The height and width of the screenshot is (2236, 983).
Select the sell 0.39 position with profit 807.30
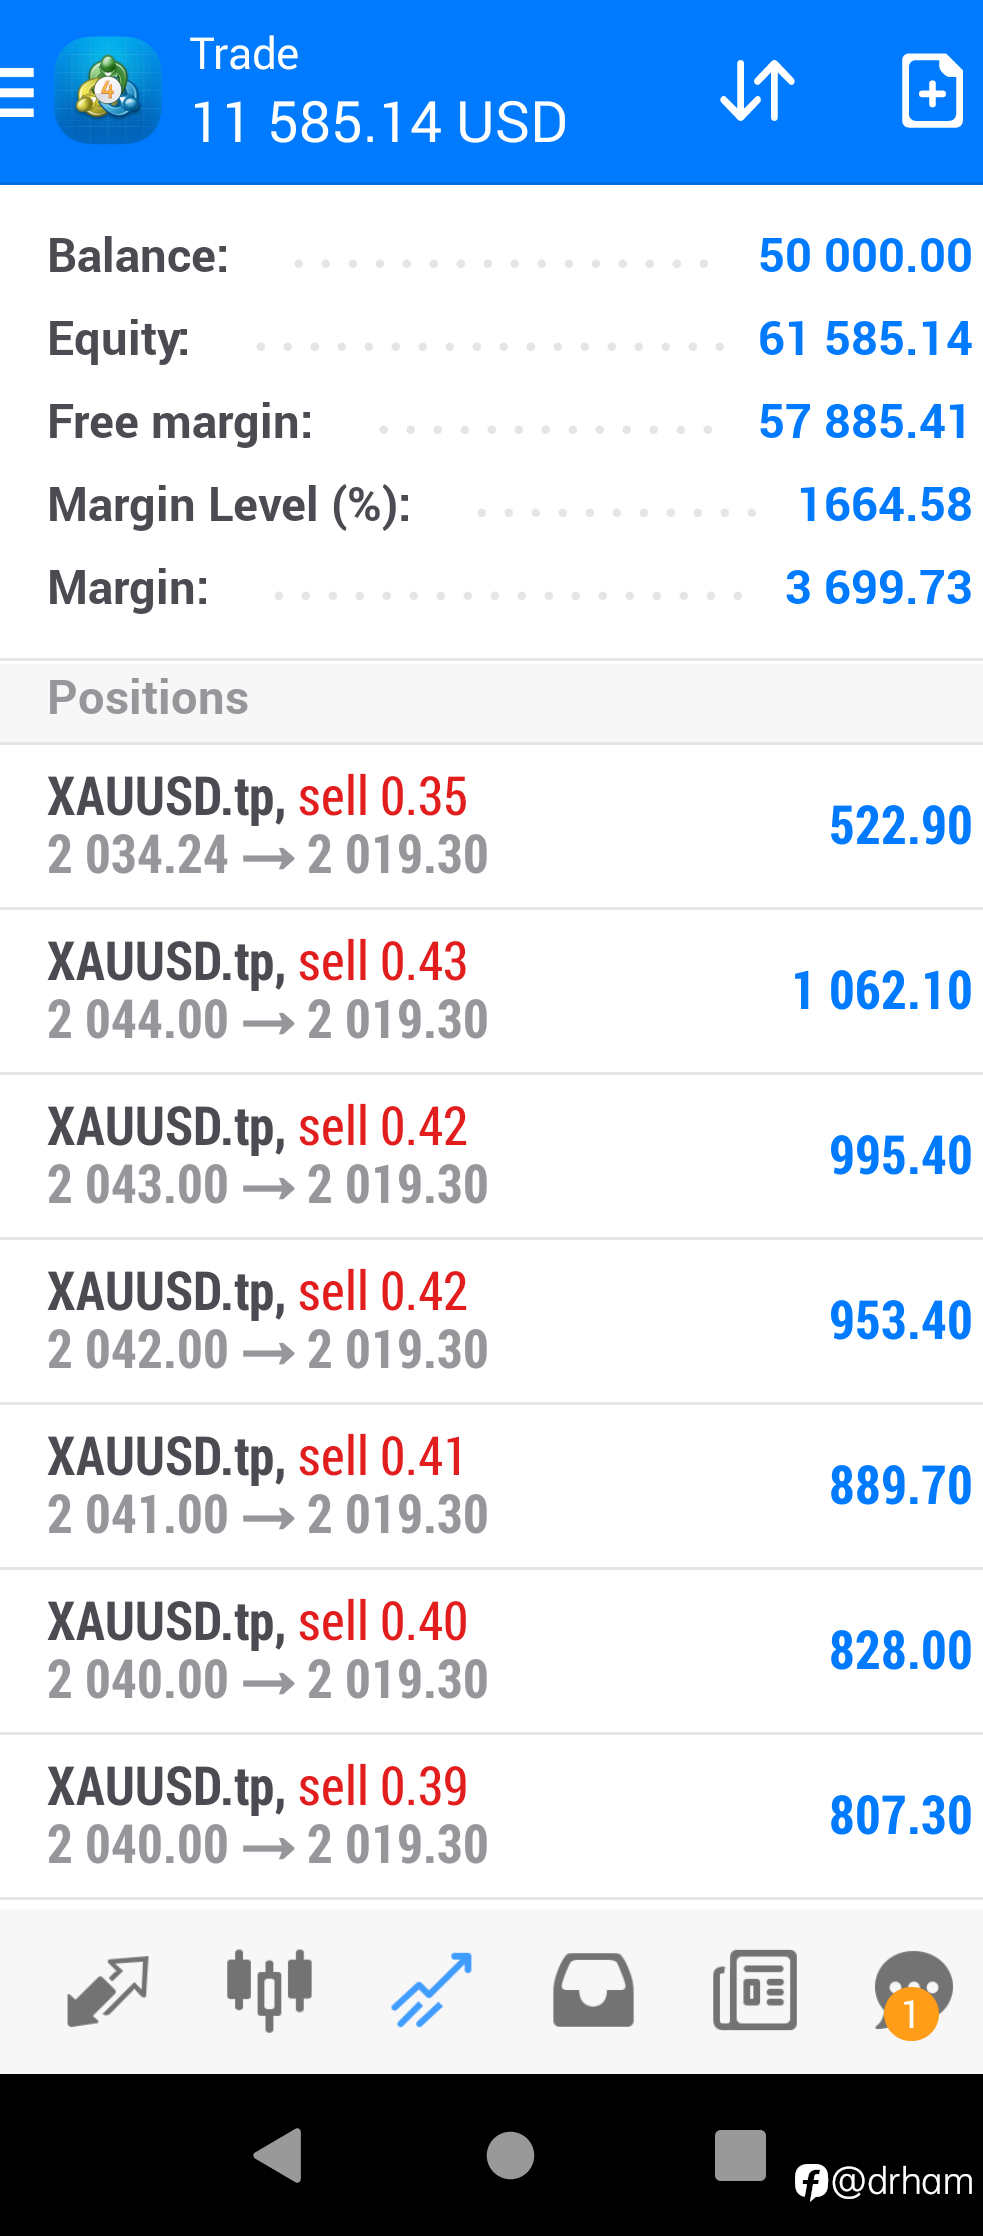491,1816
